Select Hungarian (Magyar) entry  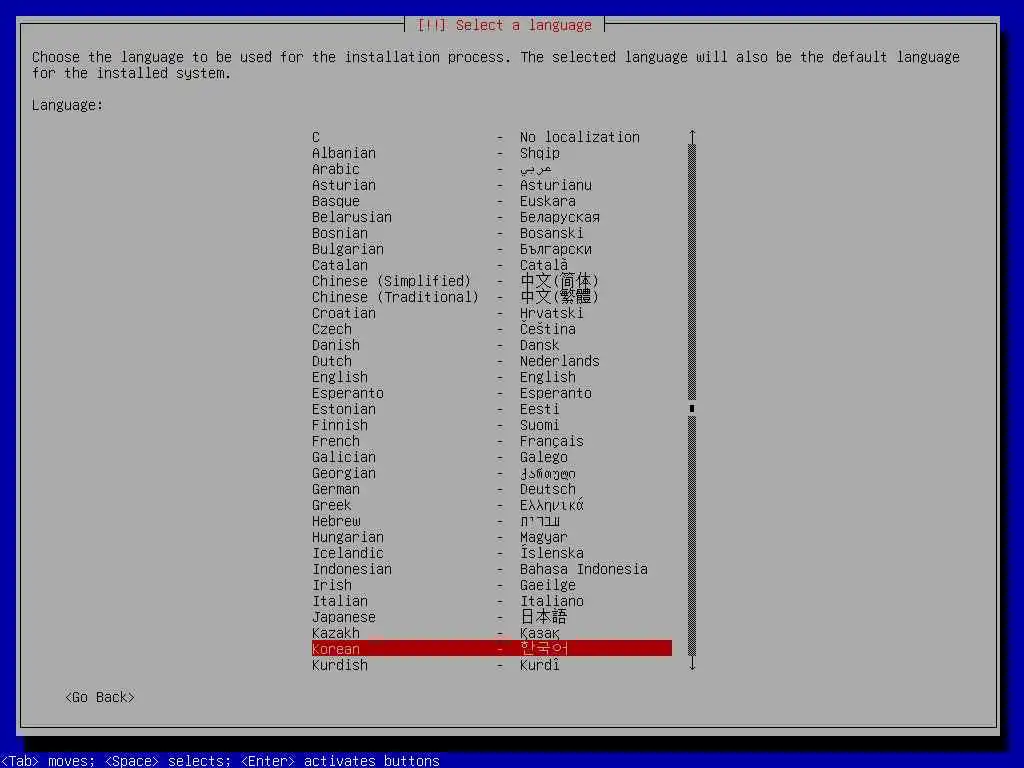[492, 537]
